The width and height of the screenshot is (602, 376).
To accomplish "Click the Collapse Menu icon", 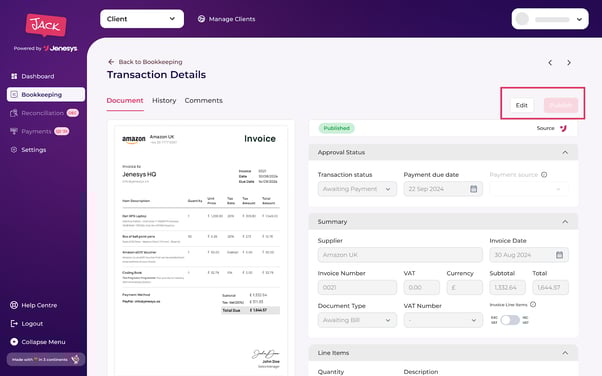I will click(x=14, y=342).
